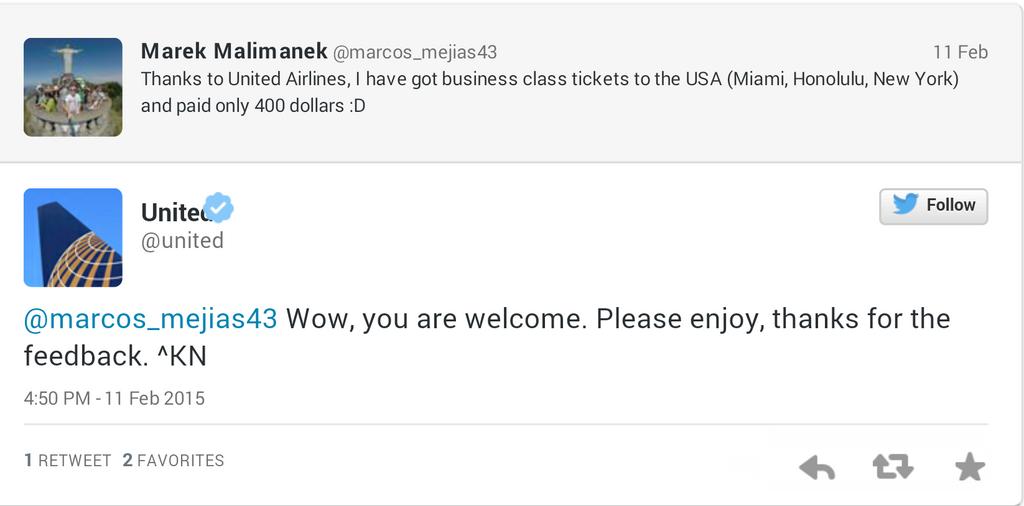Viewport: 1024px width, 506px height.
Task: Open Marek Malimanek's profile name link
Action: (x=233, y=51)
